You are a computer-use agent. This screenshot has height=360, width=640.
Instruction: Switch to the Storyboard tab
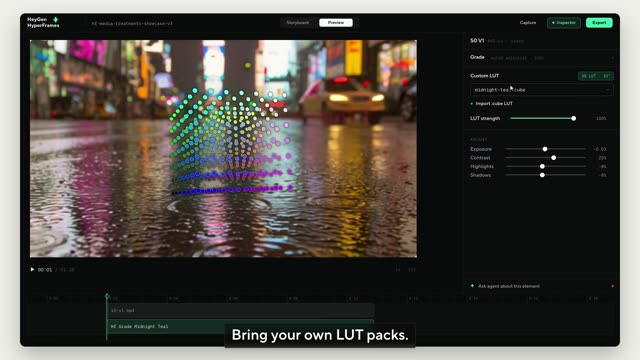(x=298, y=23)
